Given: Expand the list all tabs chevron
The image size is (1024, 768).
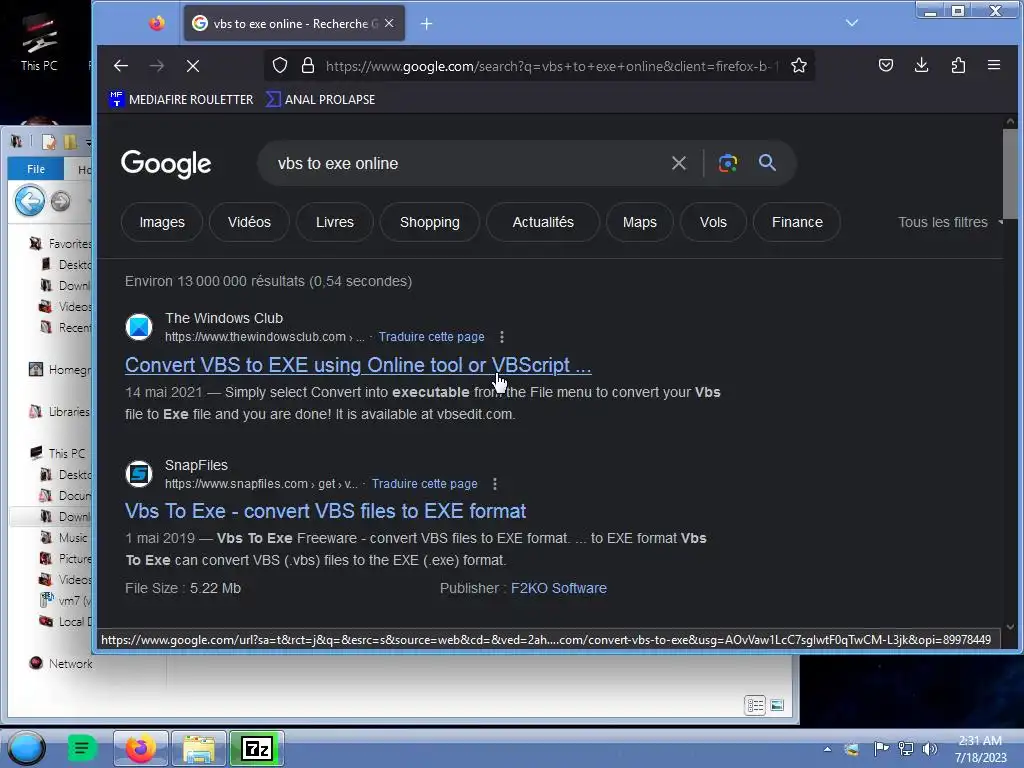Looking at the screenshot, I should [852, 23].
